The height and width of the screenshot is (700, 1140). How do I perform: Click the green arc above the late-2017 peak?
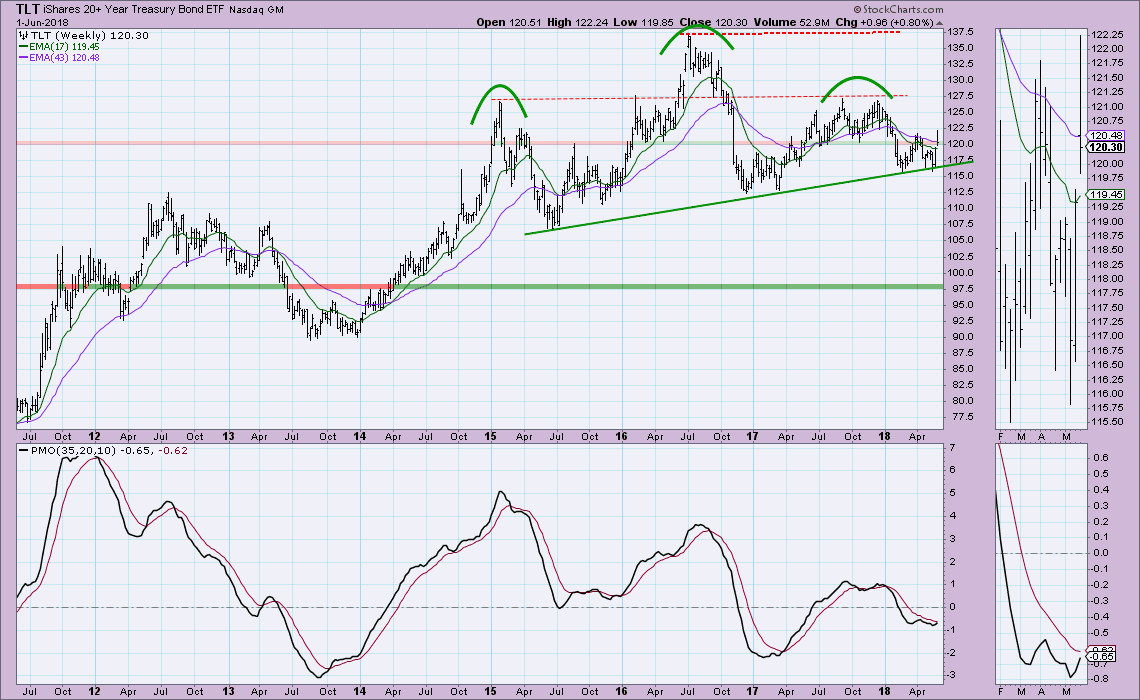point(856,81)
